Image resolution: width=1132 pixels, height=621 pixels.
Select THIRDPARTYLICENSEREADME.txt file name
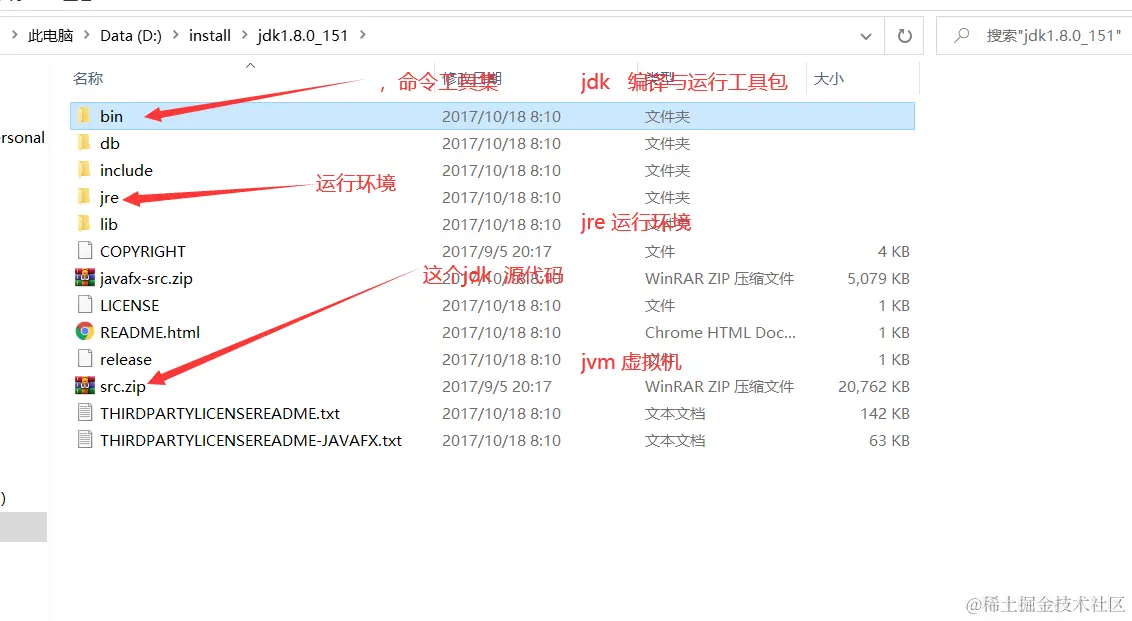pos(219,414)
